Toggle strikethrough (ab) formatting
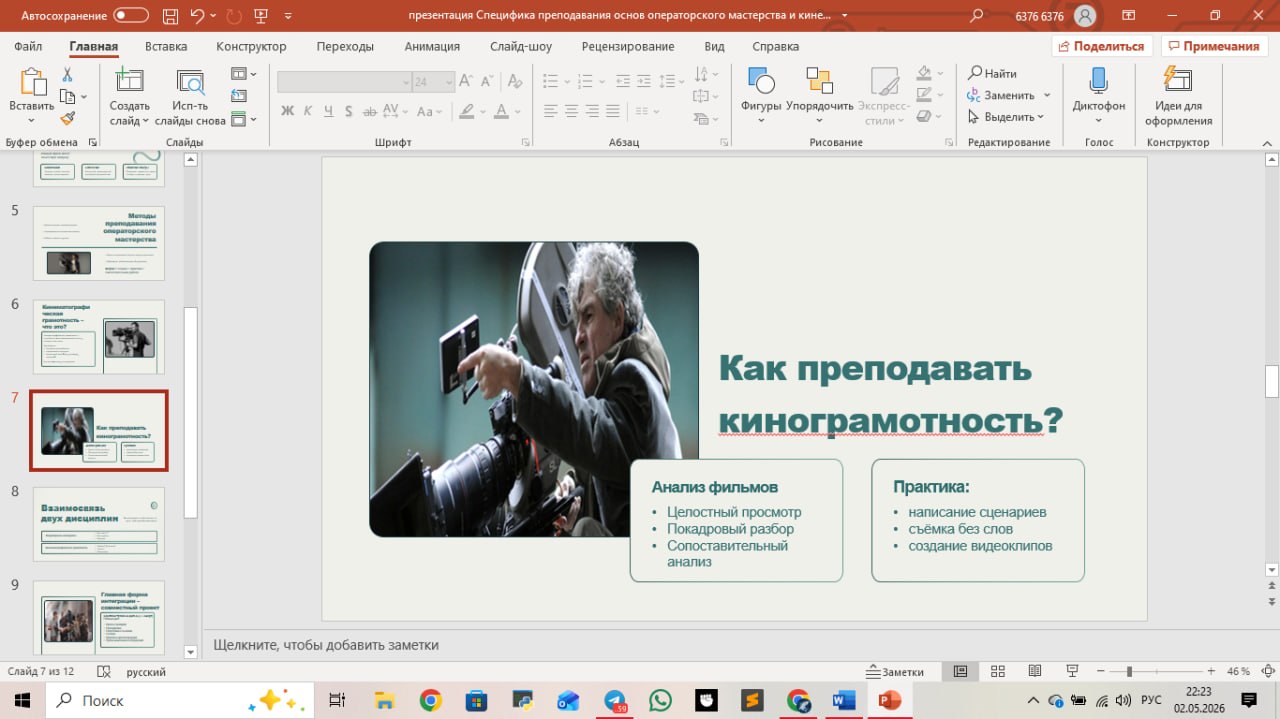1280x719 pixels. point(371,111)
